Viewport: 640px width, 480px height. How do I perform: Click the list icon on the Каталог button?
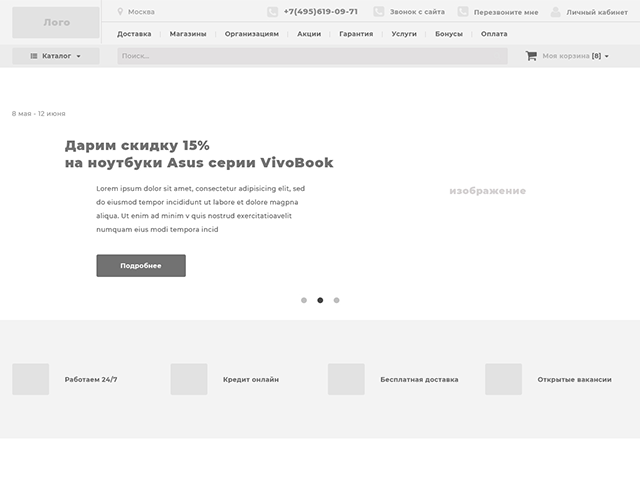tap(34, 56)
